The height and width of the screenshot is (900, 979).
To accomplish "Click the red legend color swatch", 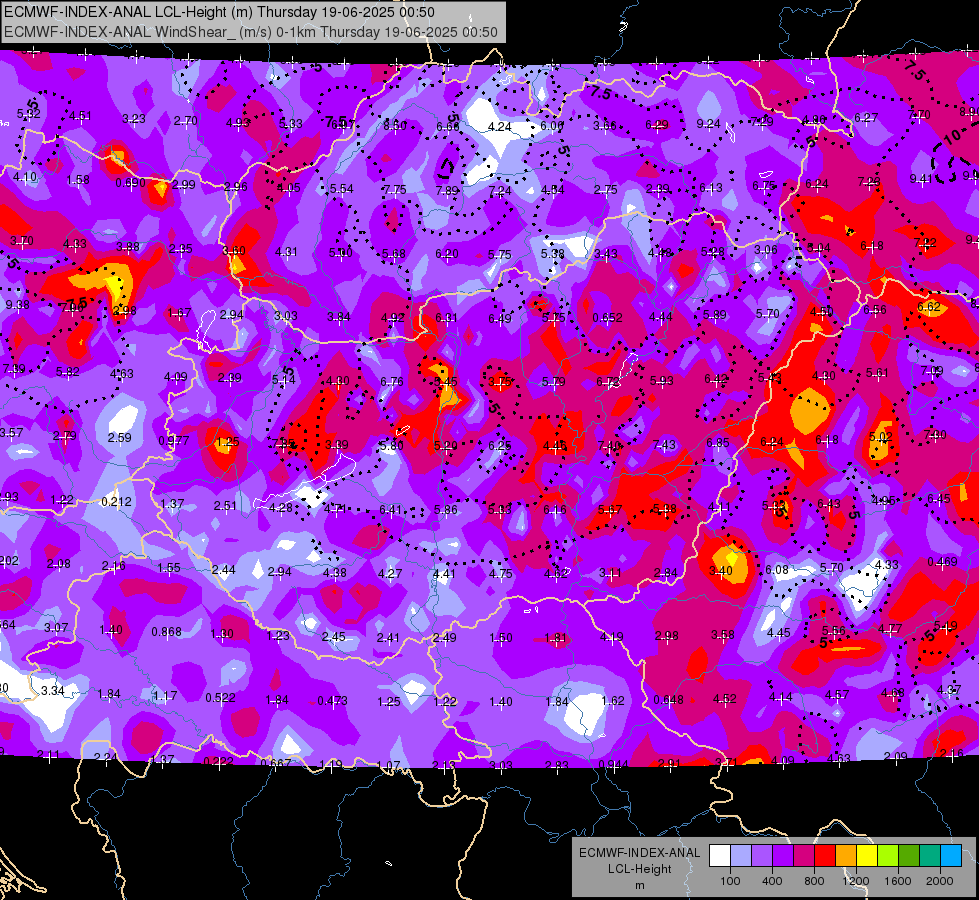I will pos(825,856).
